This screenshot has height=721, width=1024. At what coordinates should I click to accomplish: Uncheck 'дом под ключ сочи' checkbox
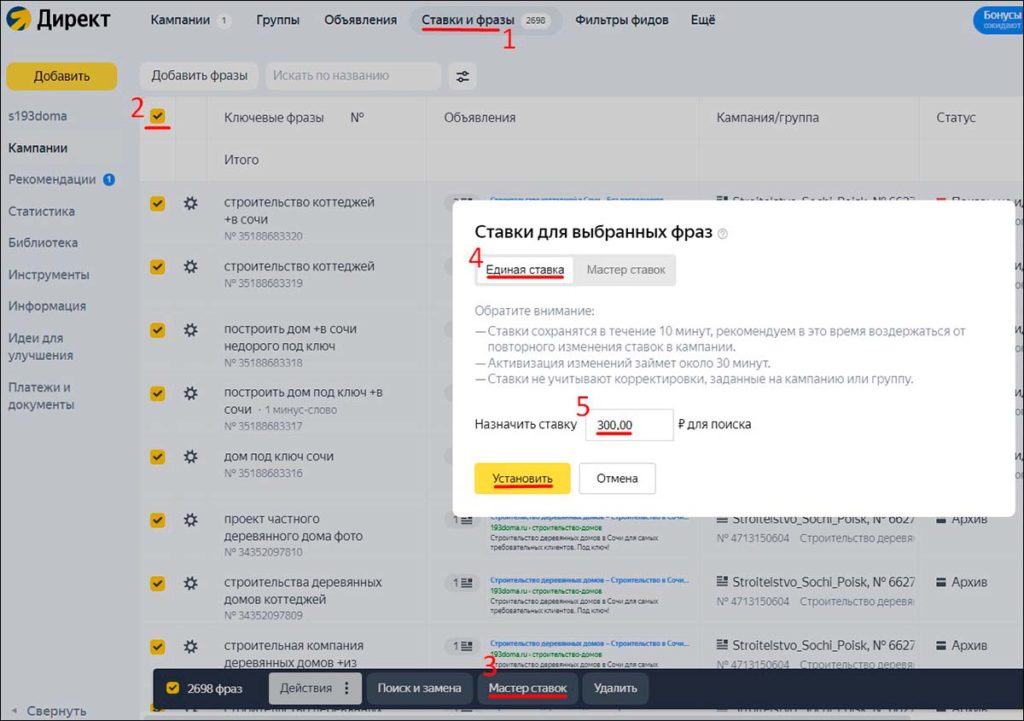tap(157, 457)
